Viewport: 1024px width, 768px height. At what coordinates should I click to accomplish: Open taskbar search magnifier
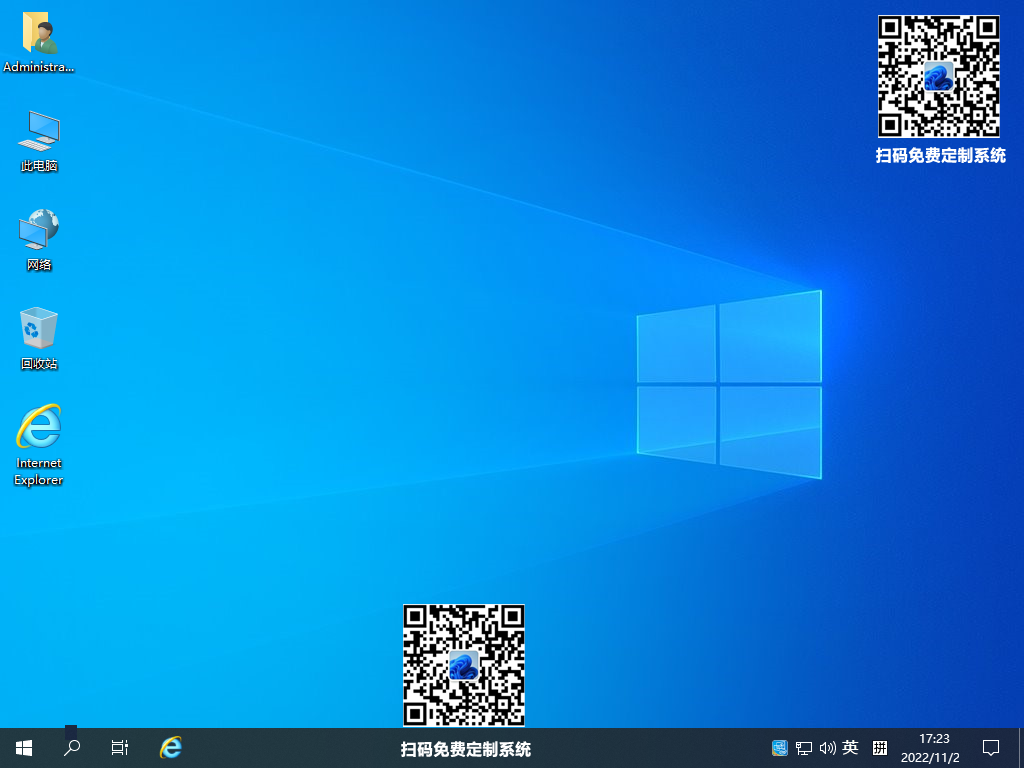click(x=72, y=748)
